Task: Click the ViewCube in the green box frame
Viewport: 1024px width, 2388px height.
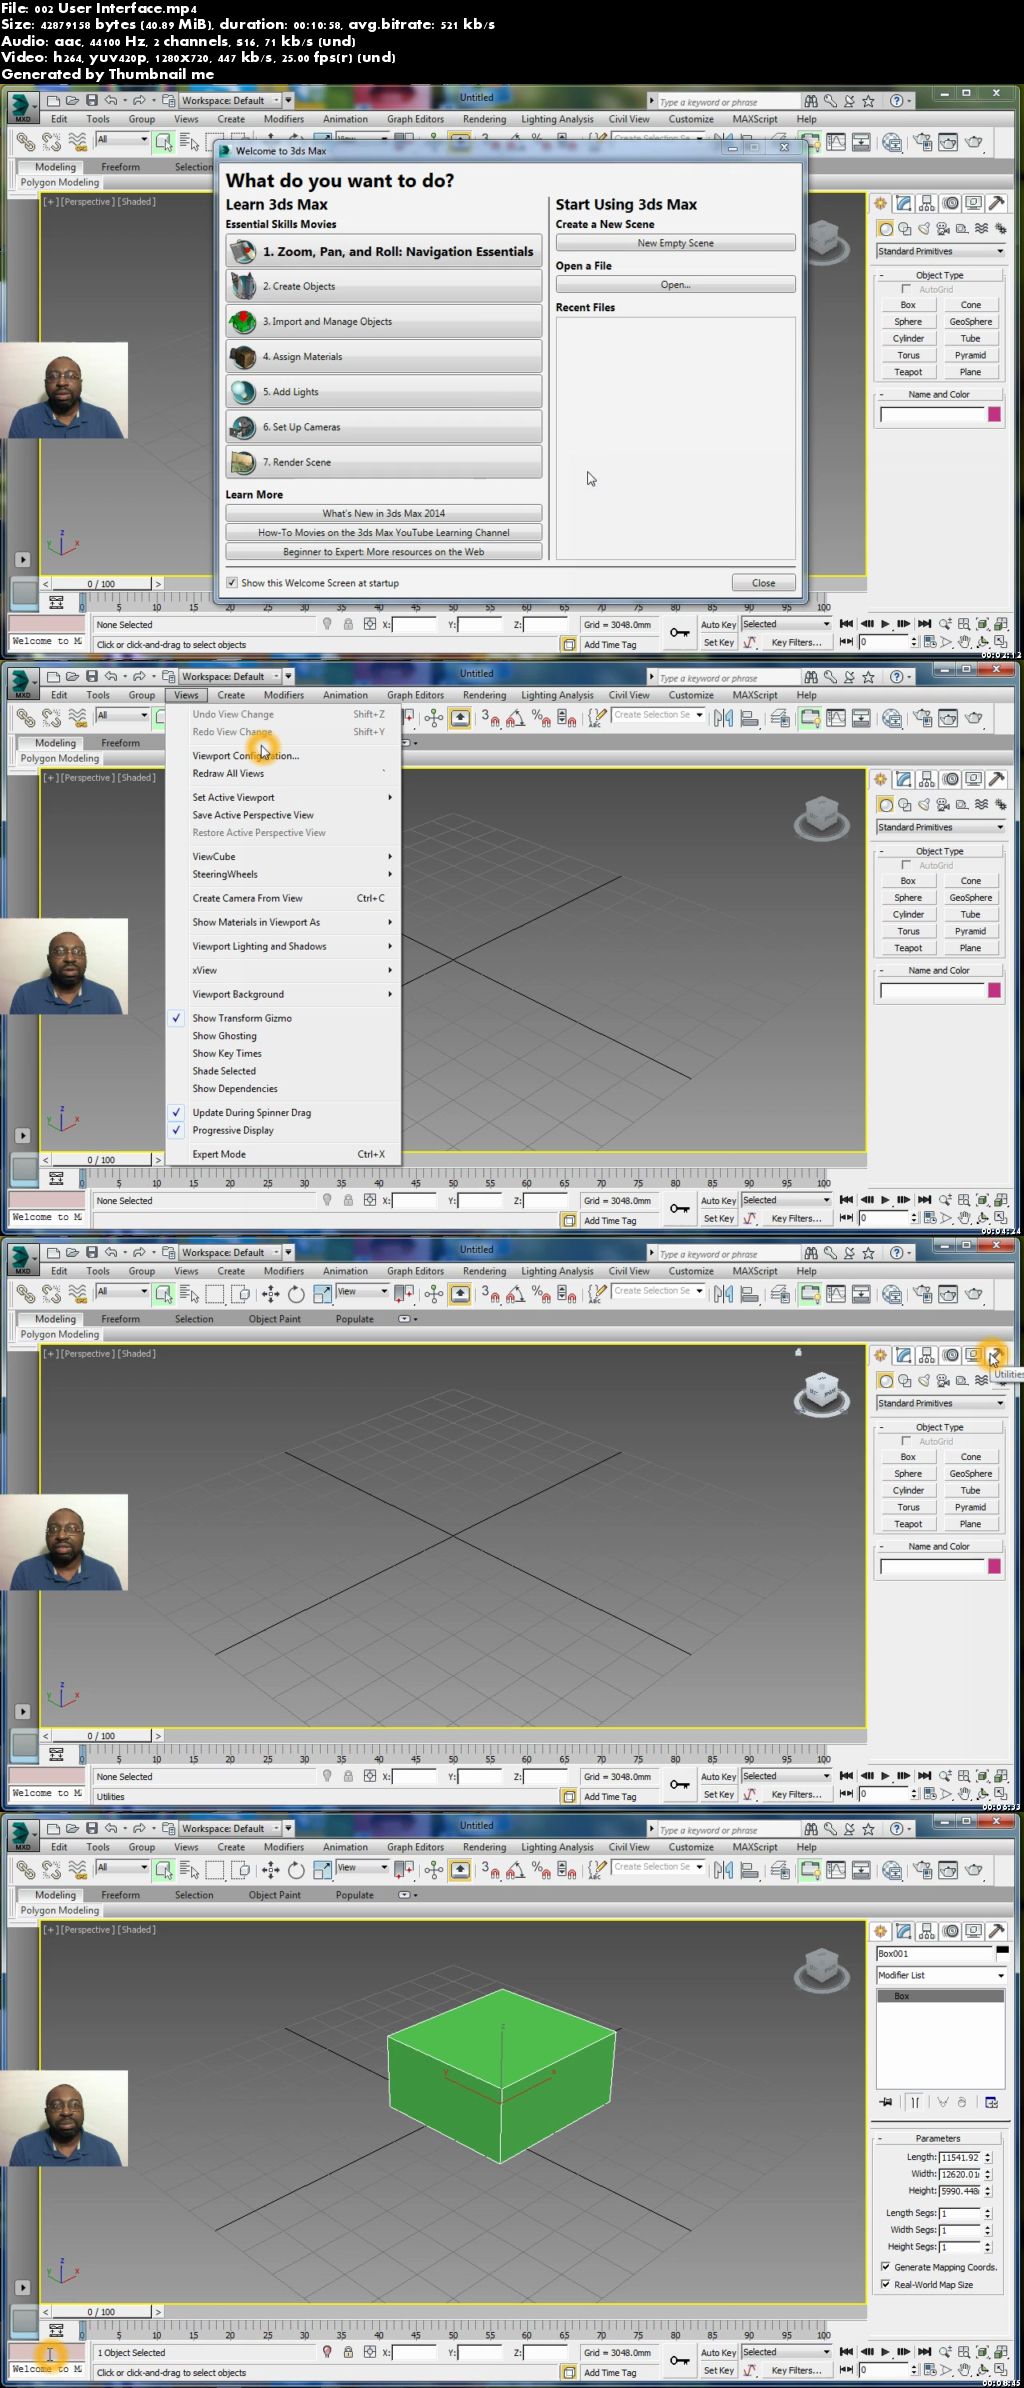Action: click(x=822, y=1968)
